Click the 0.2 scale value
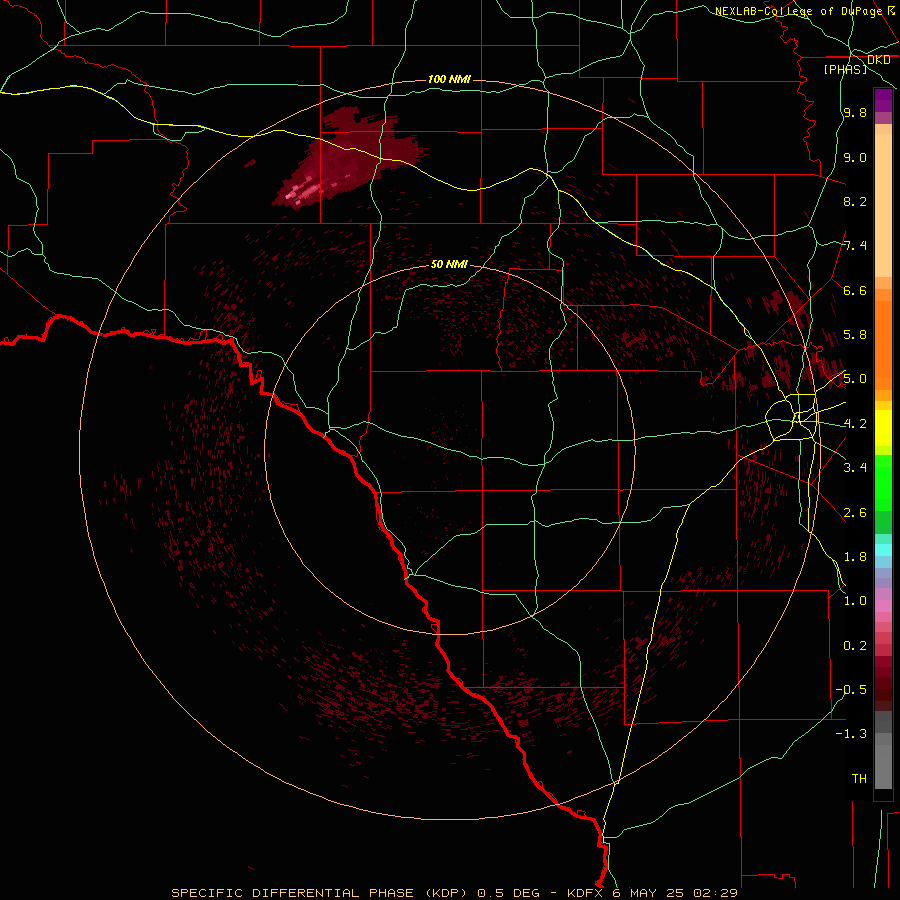This screenshot has height=900, width=900. point(855,646)
